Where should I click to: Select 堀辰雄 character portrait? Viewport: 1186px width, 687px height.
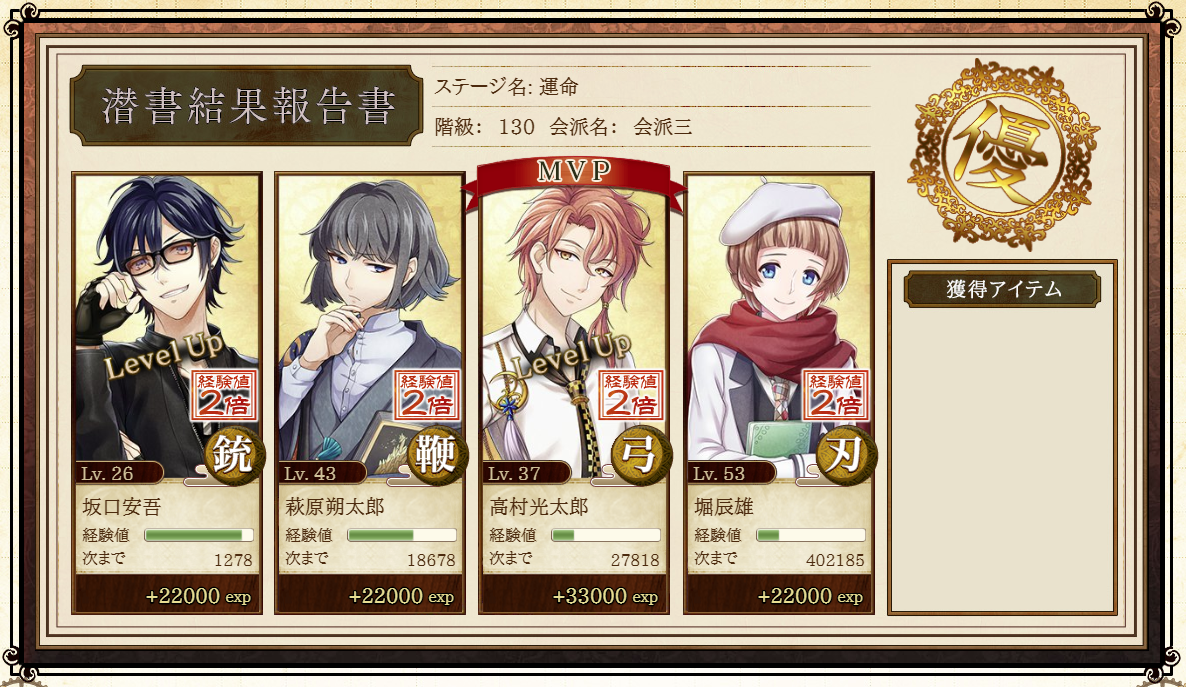coord(779,325)
